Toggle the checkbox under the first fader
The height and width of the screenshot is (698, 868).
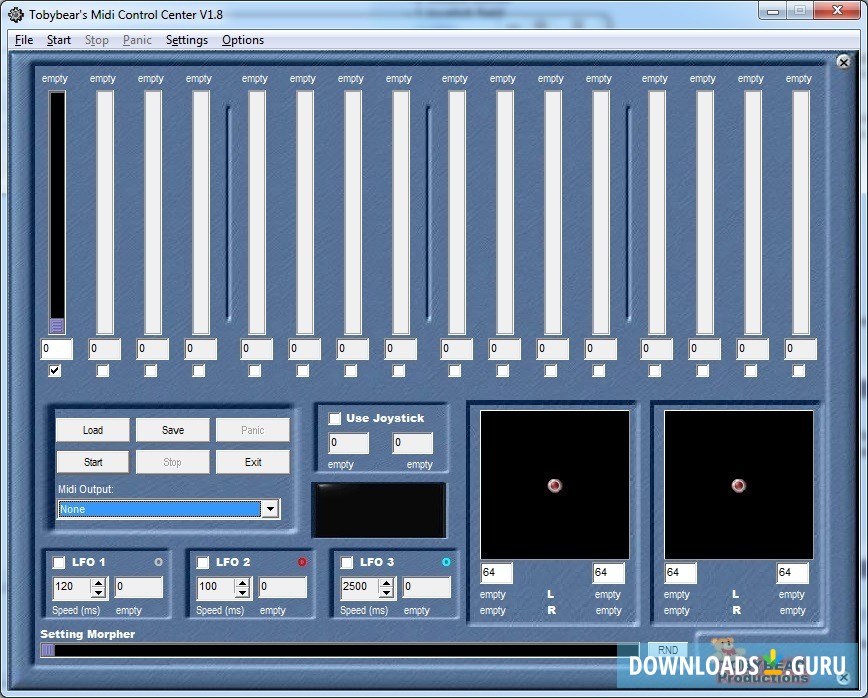[x=54, y=370]
